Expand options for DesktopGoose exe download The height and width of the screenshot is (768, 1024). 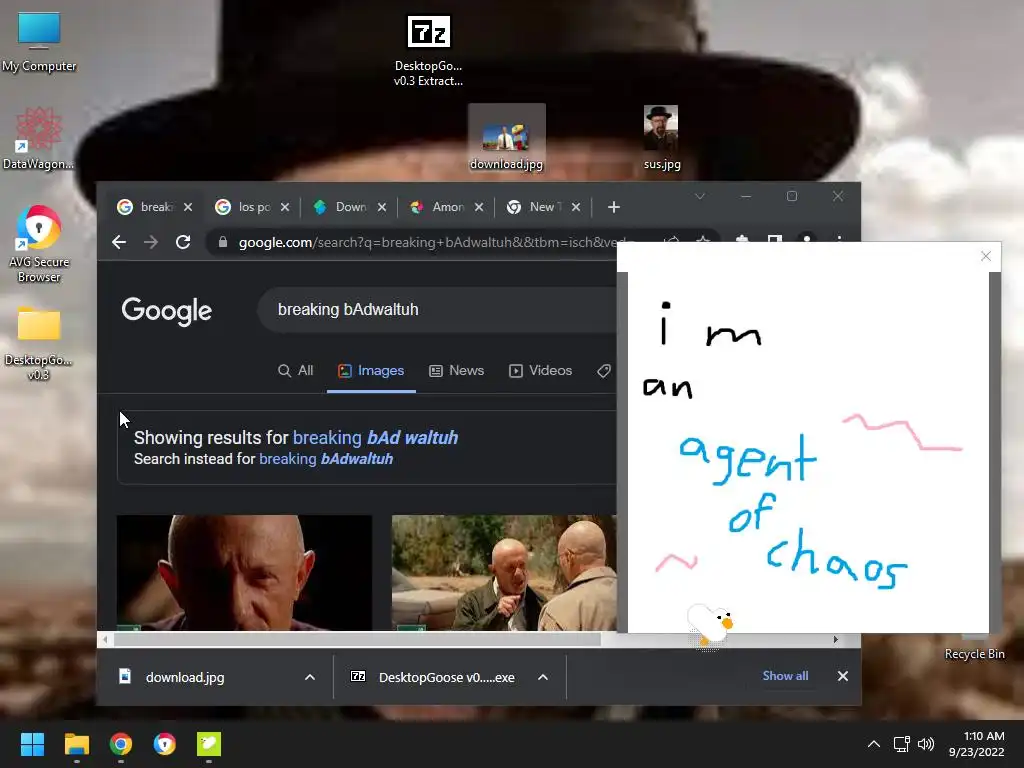point(543,678)
